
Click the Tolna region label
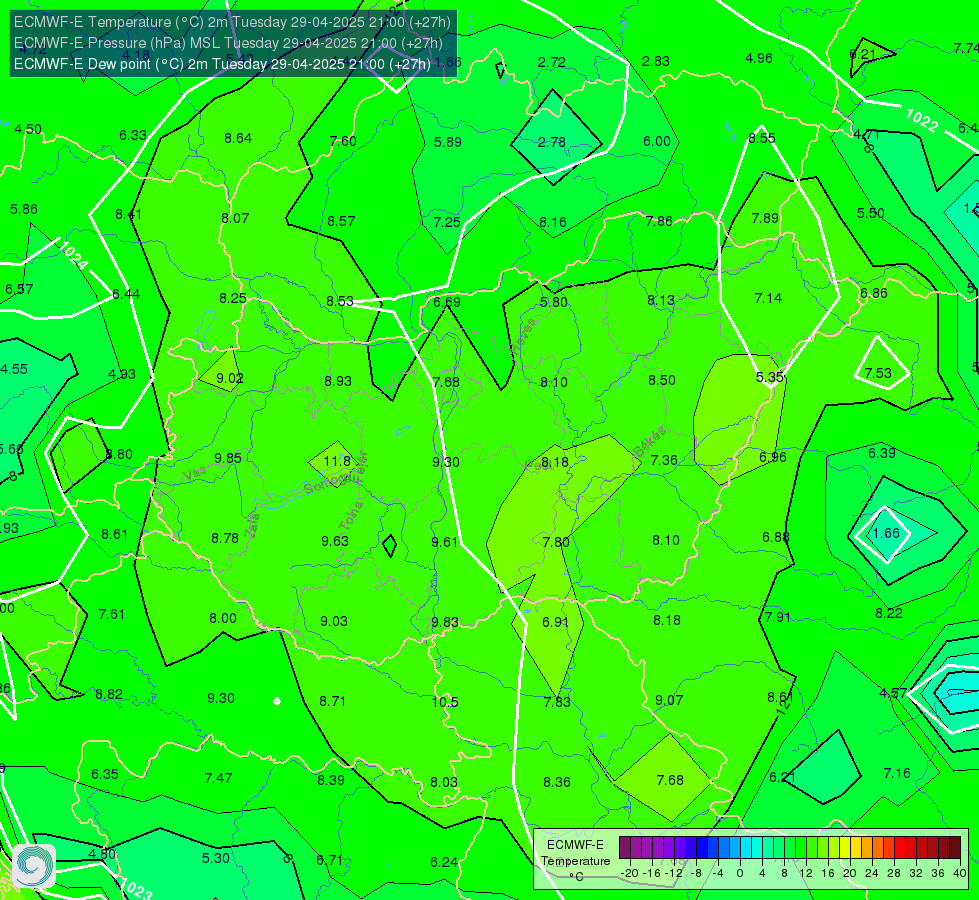350,516
